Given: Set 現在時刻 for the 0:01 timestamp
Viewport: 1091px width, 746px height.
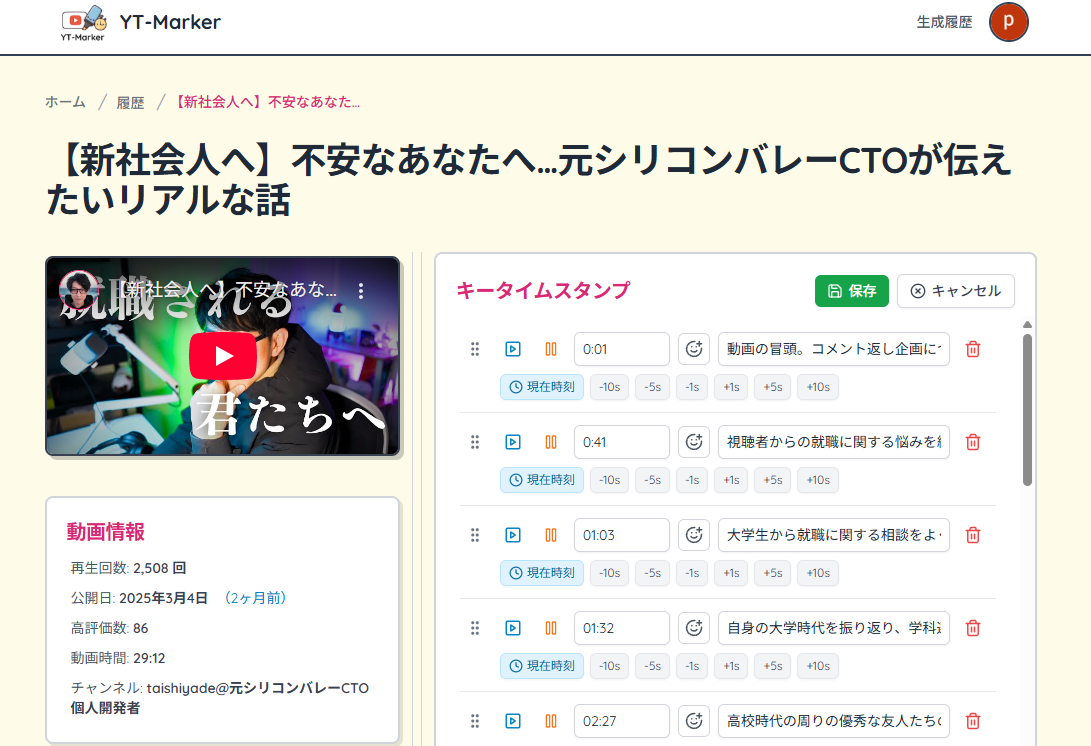Looking at the screenshot, I should click(541, 387).
